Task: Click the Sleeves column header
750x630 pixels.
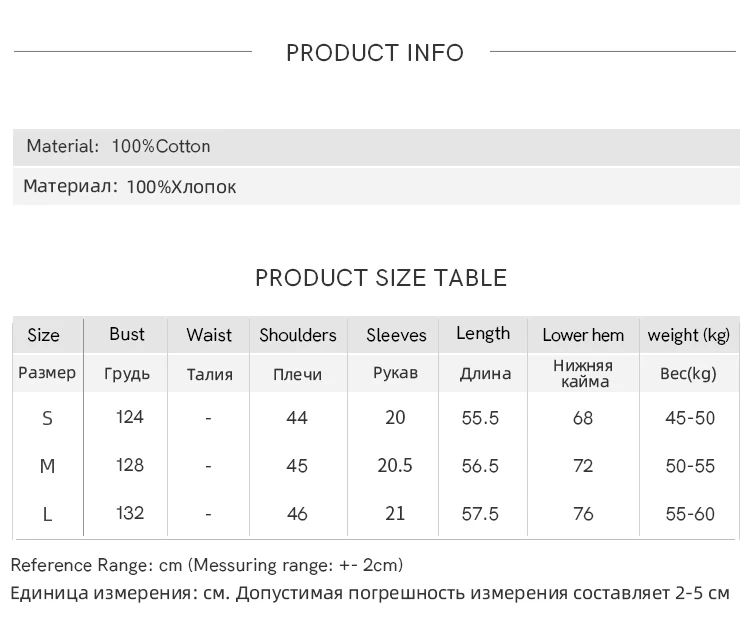Action: (x=396, y=335)
